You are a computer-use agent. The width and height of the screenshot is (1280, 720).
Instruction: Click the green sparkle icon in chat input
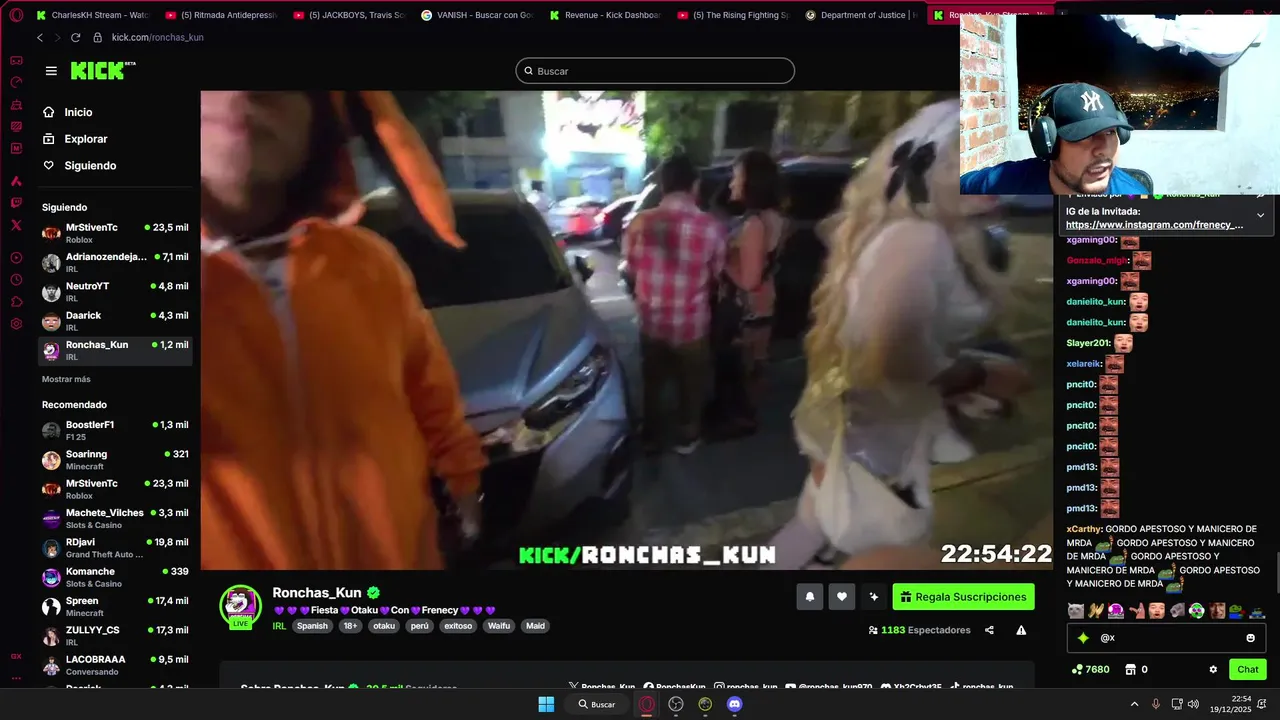point(1083,638)
